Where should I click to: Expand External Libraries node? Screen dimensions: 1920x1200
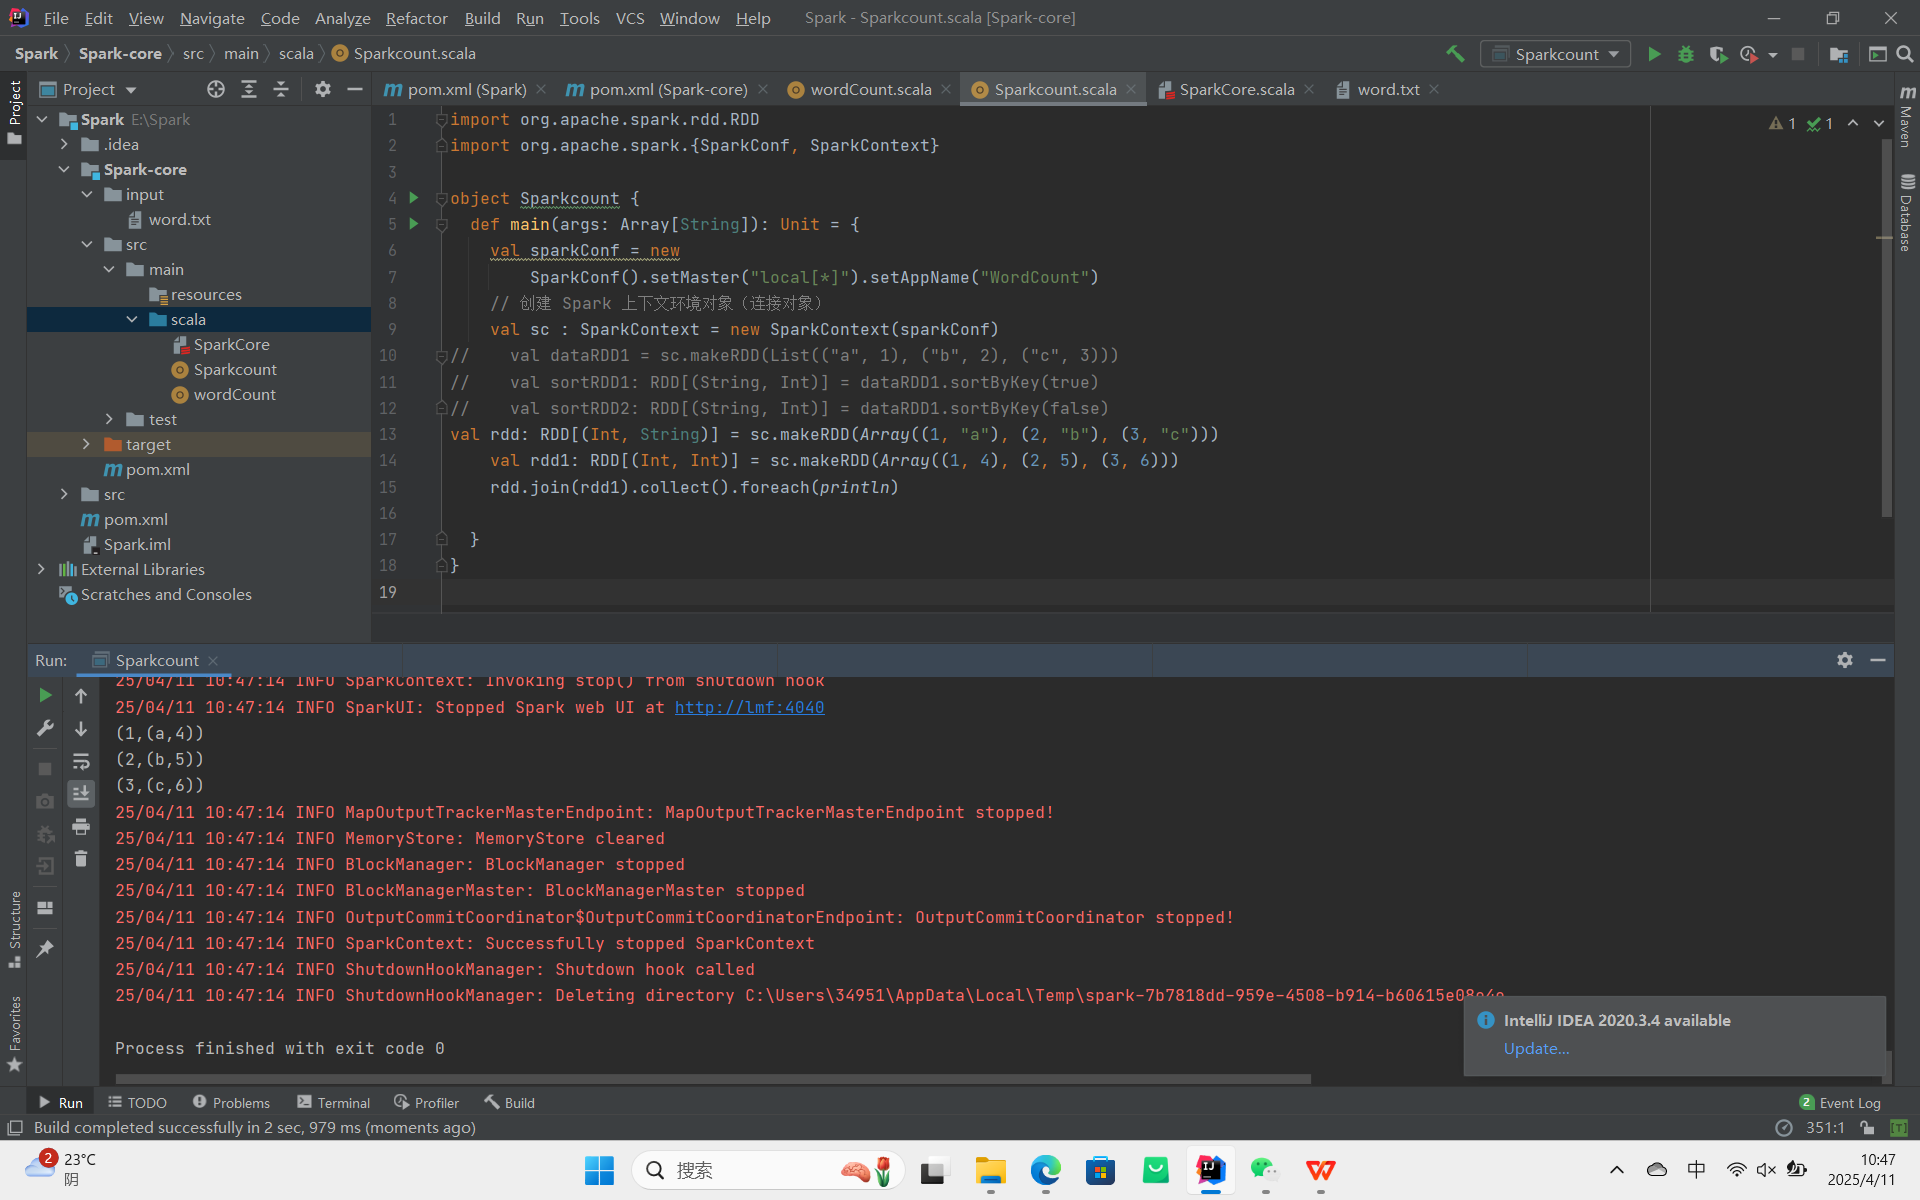pos(41,569)
